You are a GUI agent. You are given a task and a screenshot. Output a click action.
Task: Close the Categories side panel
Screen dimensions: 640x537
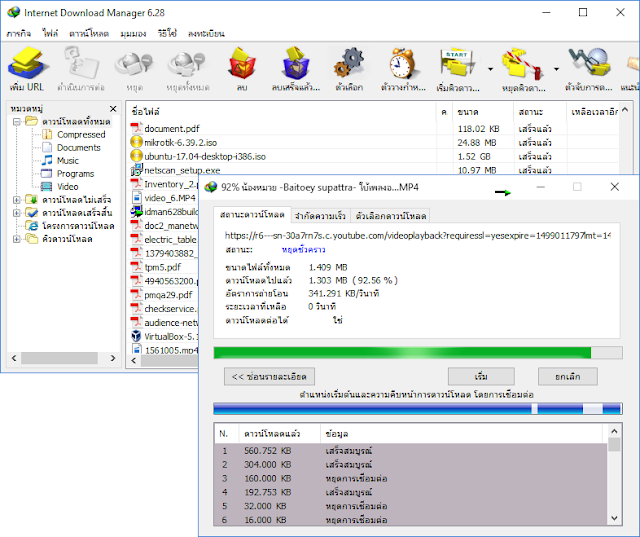pos(113,109)
